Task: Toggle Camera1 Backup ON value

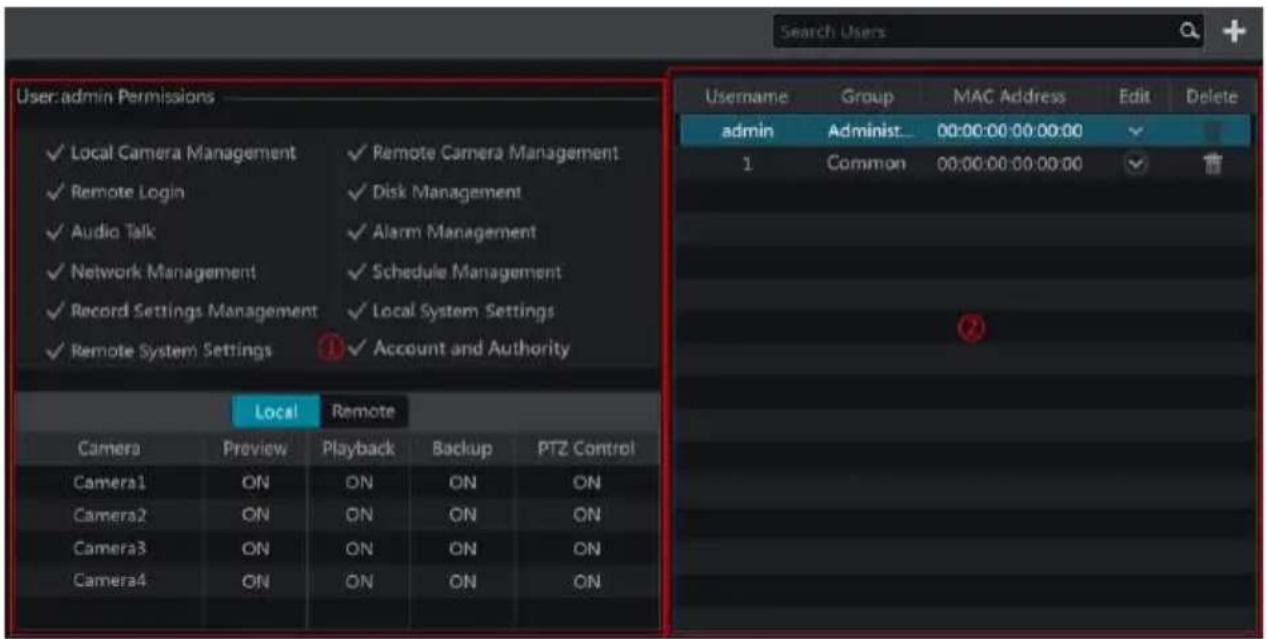Action: tap(462, 482)
